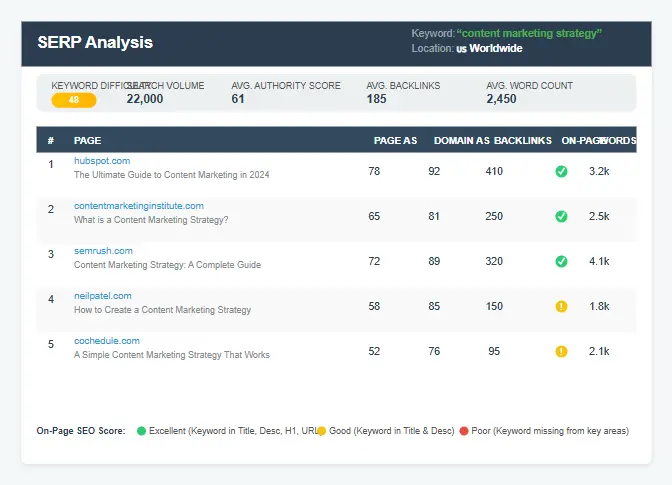Screen dimensions: 672x485
Task: Click backlinks value 95 for cochedule.com
Action: (494, 351)
